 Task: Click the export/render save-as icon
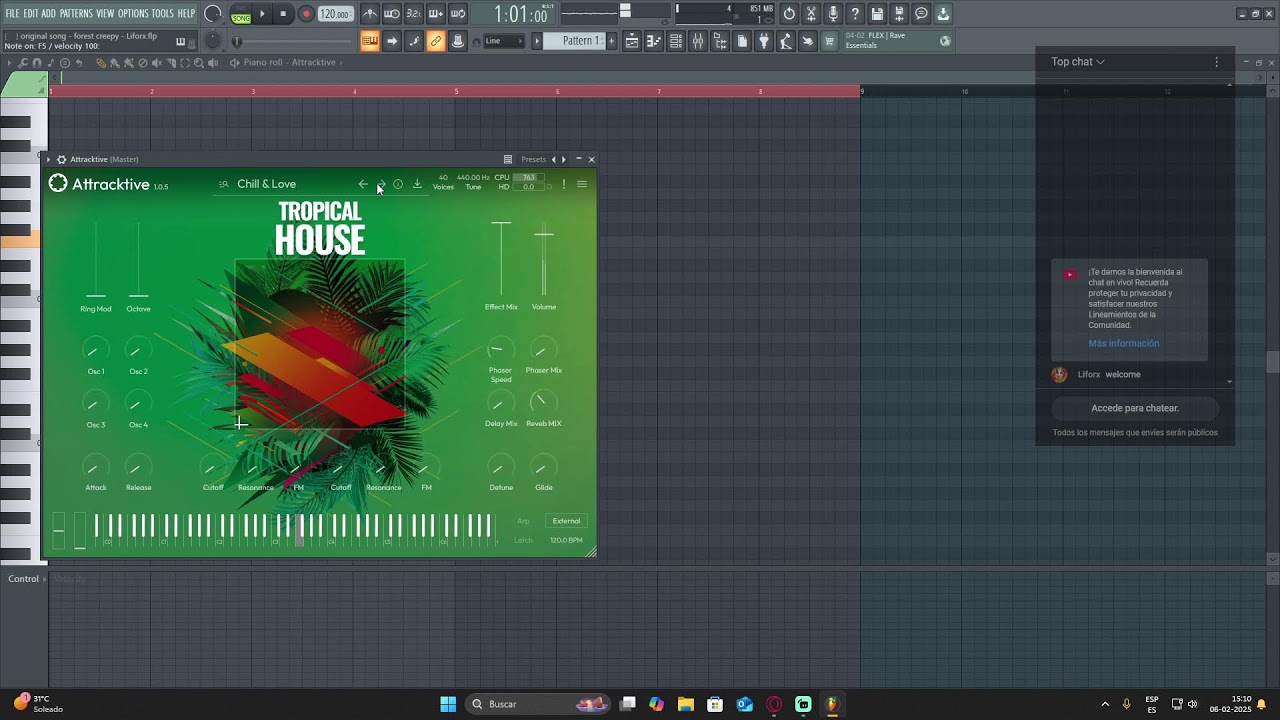(899, 14)
